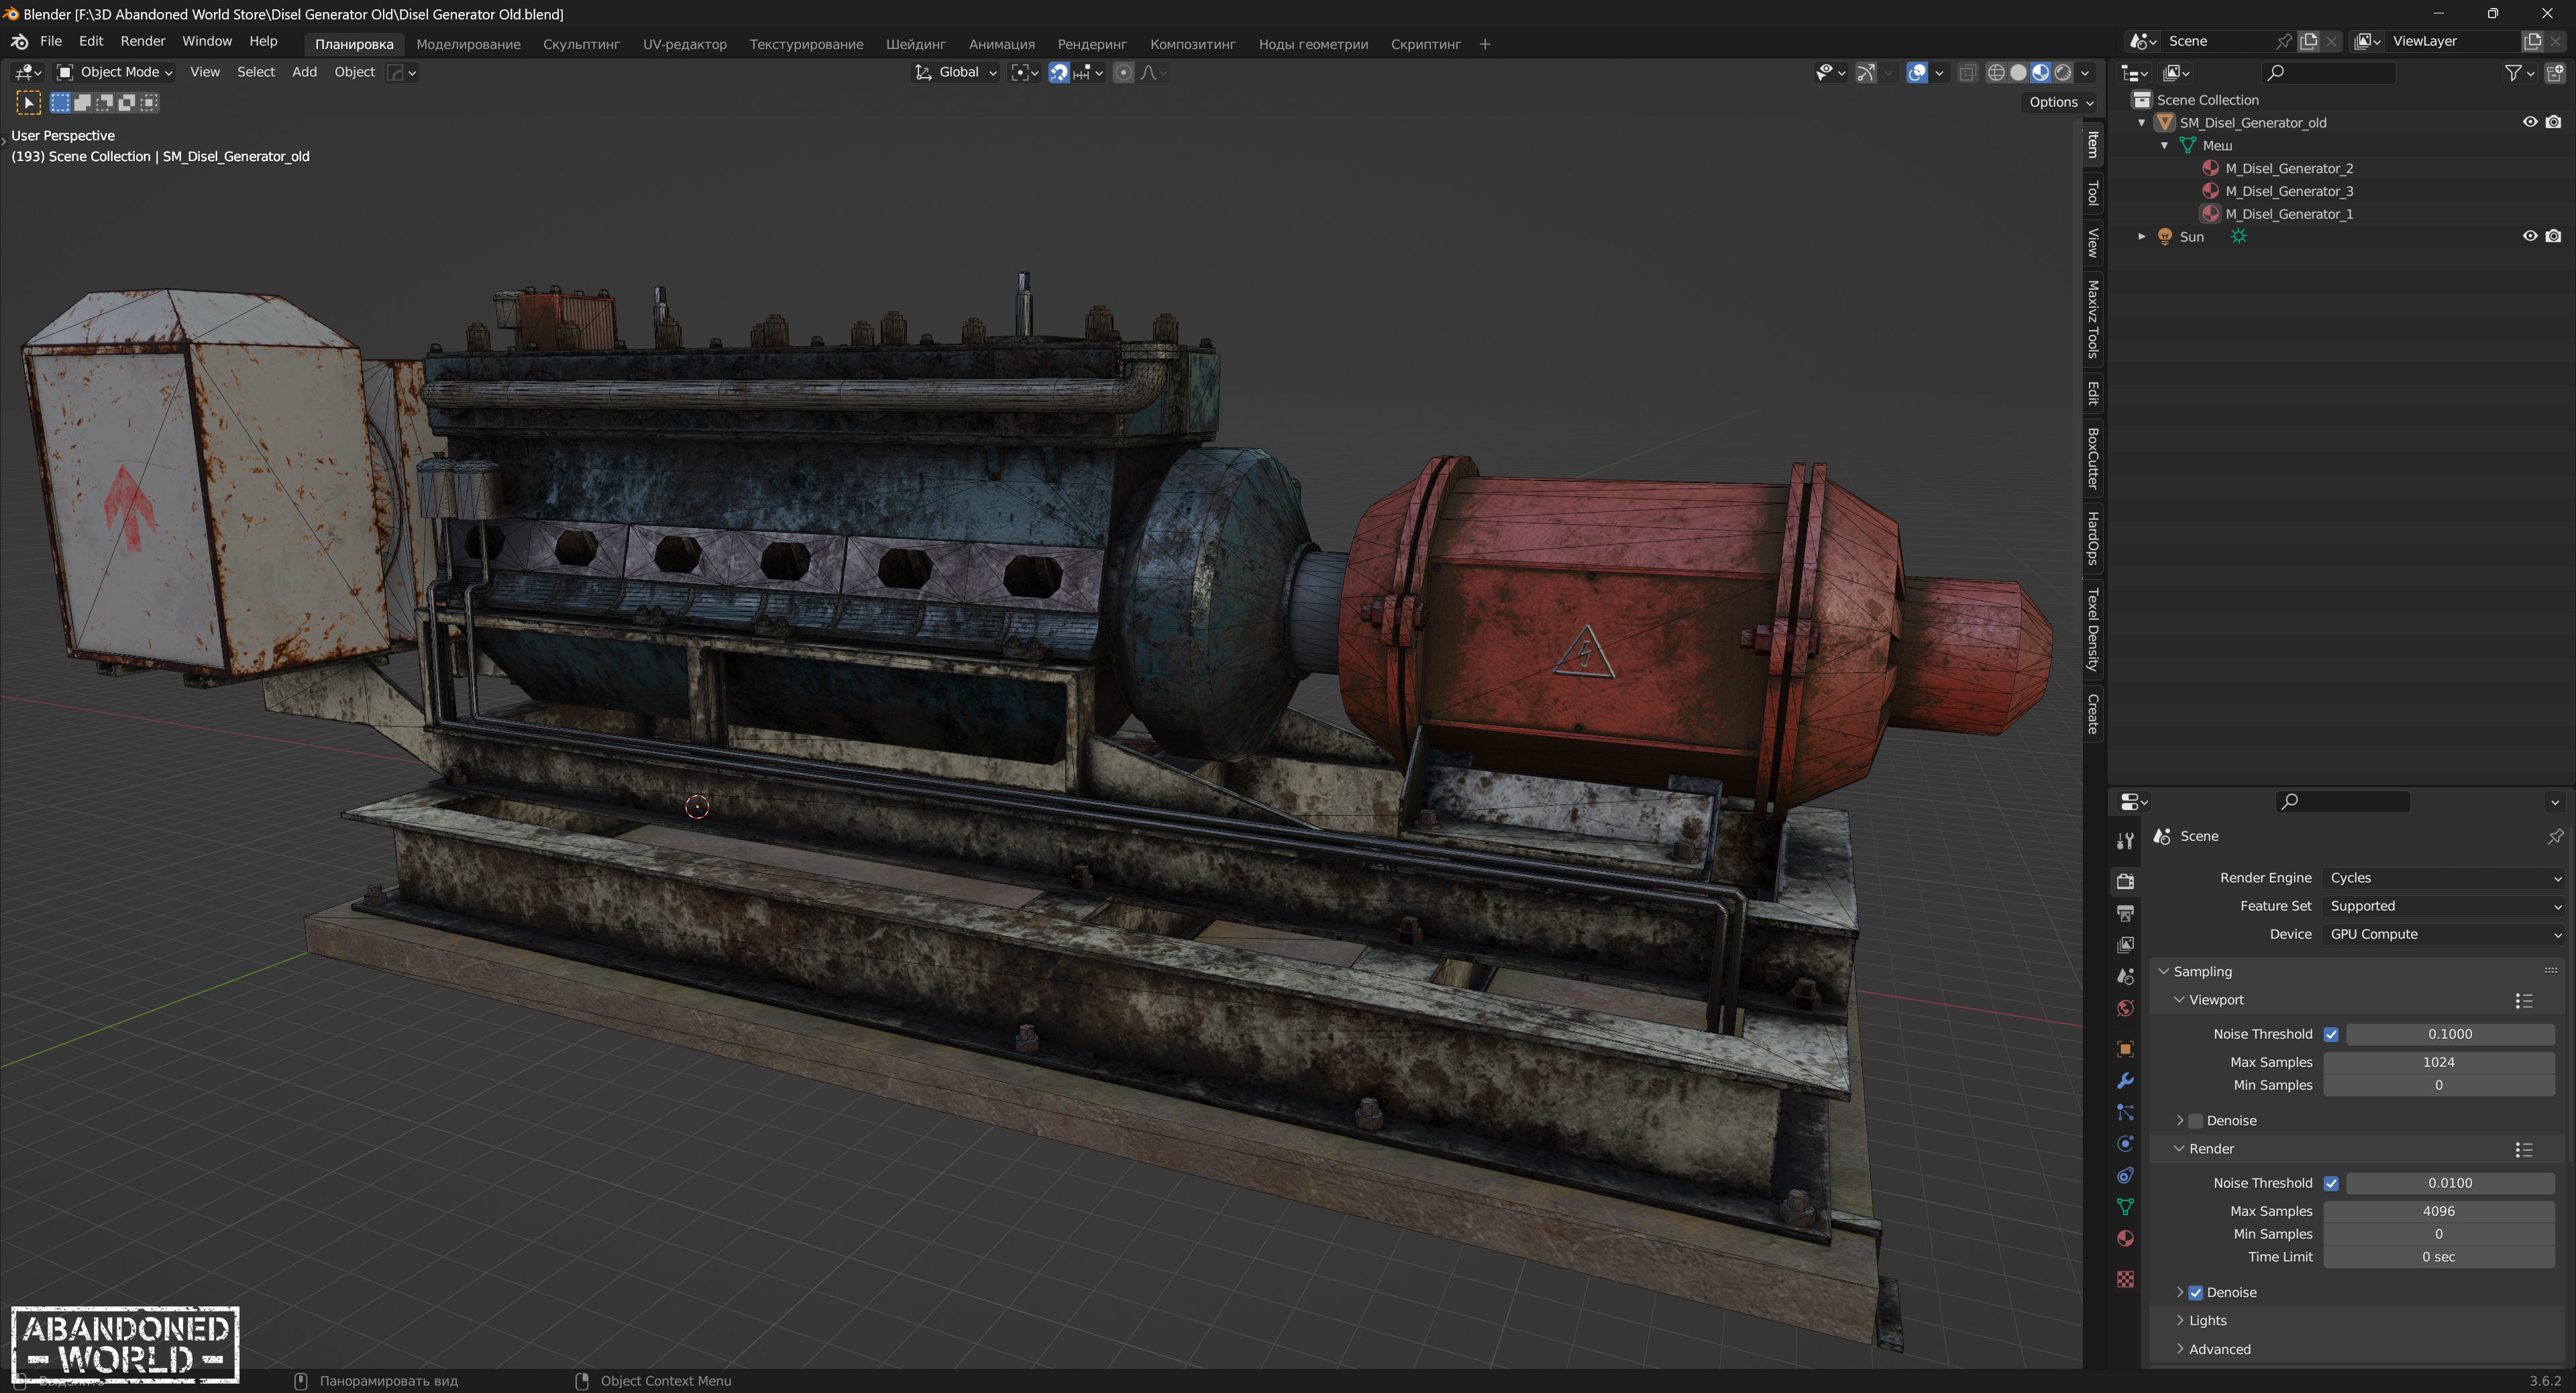Adjust Viewport Noise Threshold 0.1000 field
The height and width of the screenshot is (1393, 2576).
2450,1035
